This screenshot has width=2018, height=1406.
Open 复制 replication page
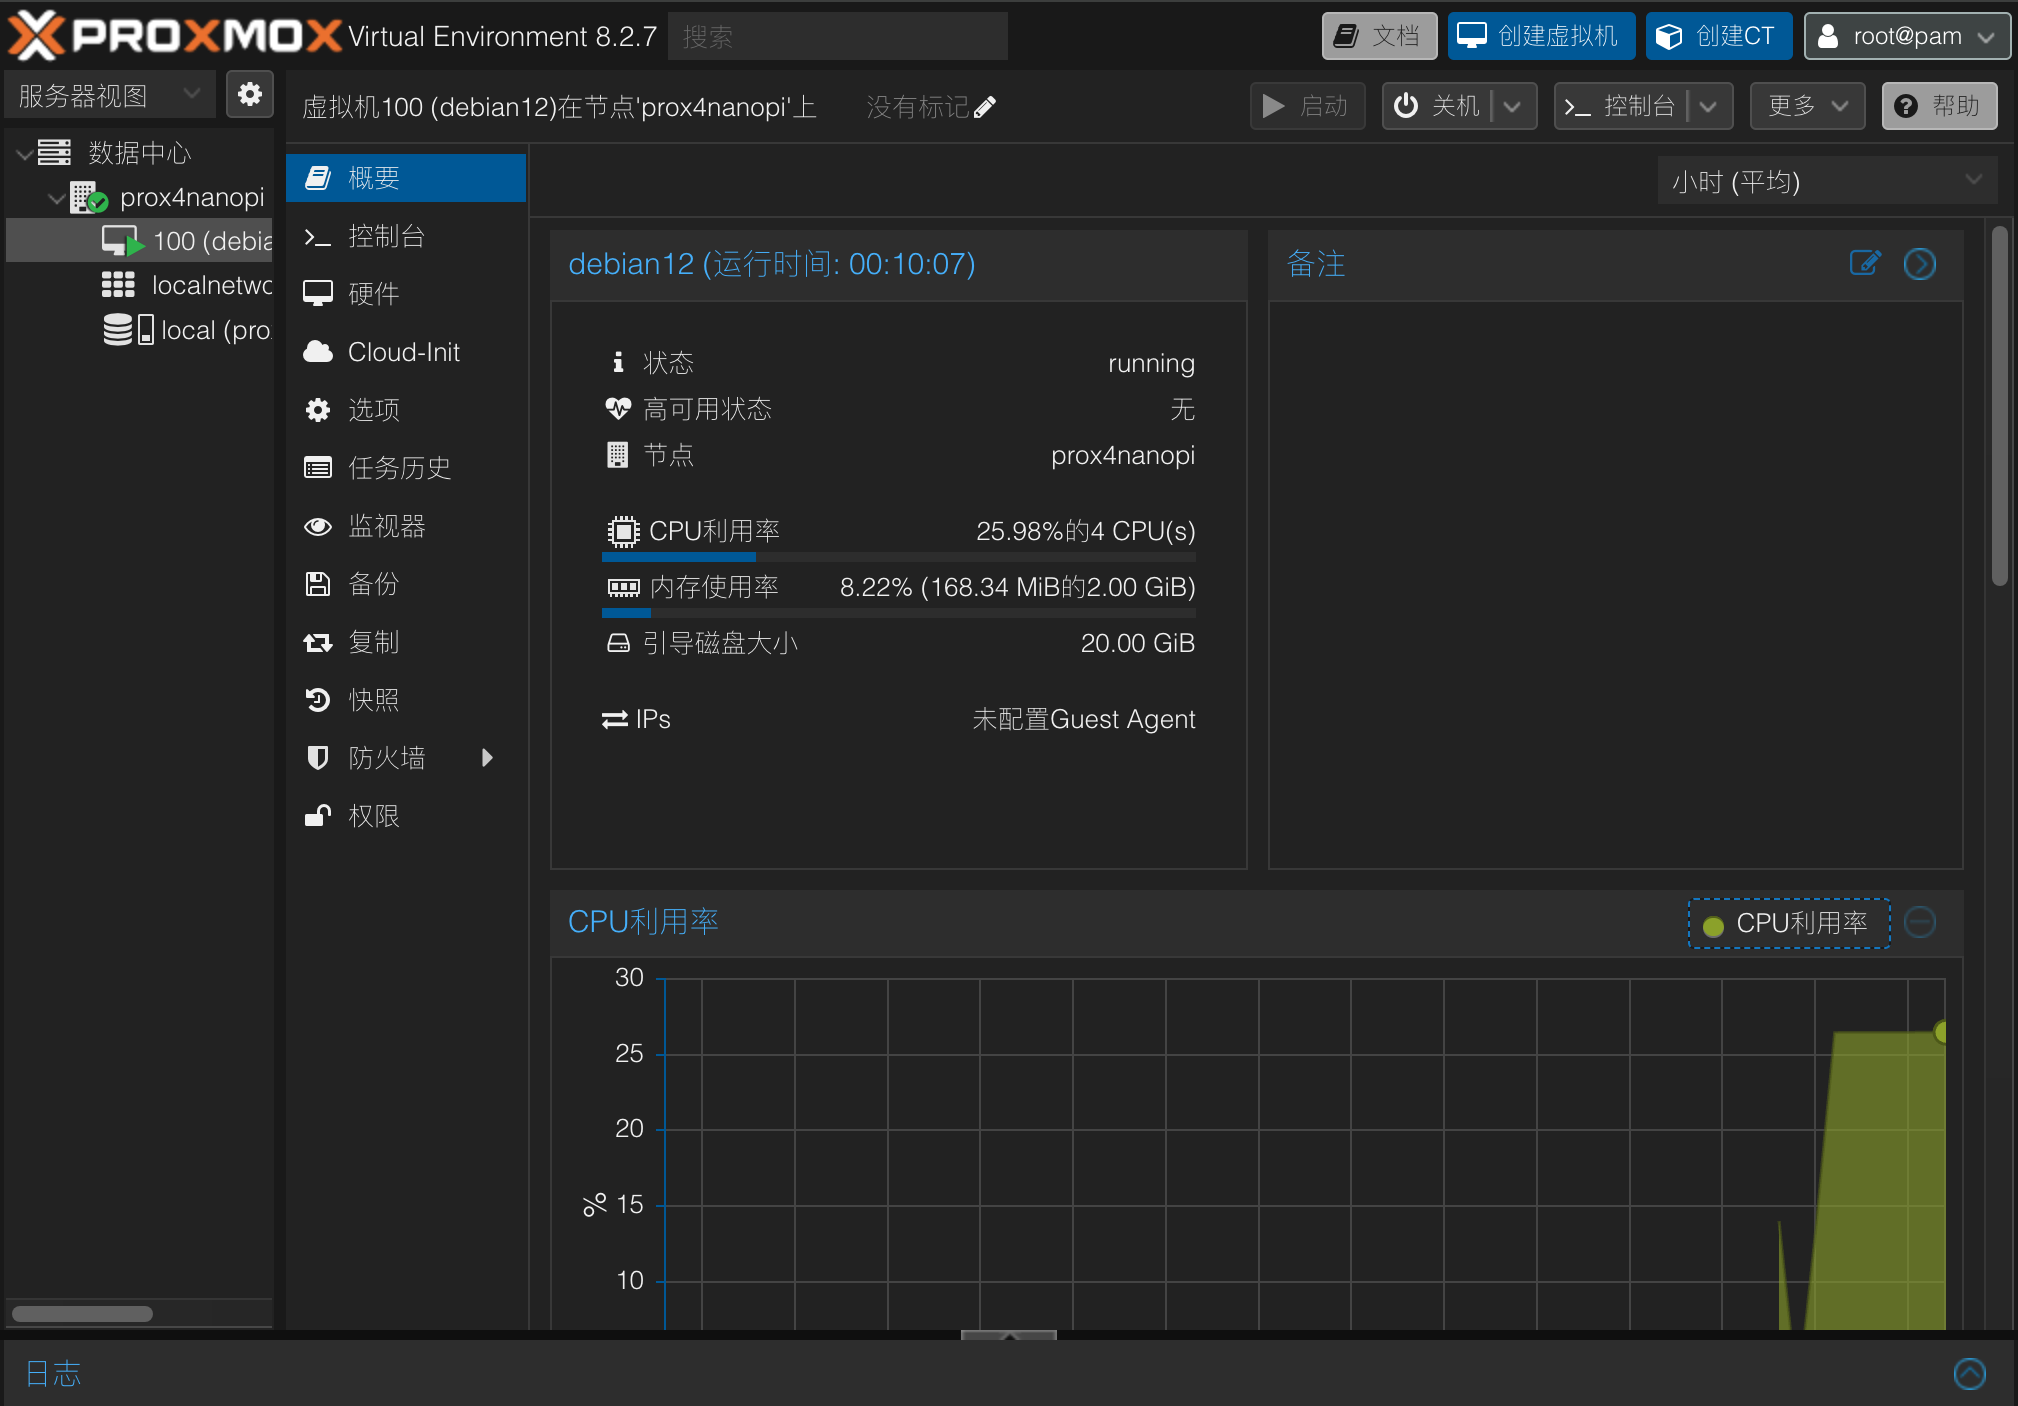[406, 642]
